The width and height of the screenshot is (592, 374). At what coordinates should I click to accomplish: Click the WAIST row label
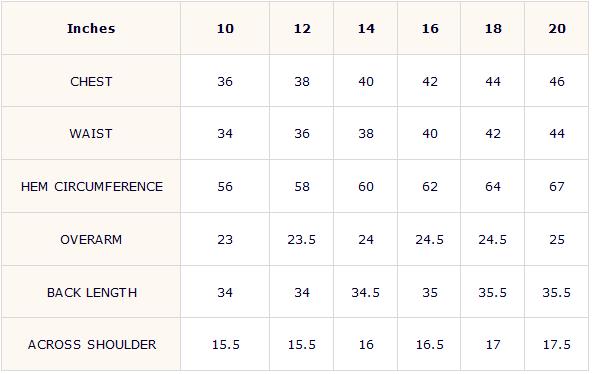click(x=91, y=134)
